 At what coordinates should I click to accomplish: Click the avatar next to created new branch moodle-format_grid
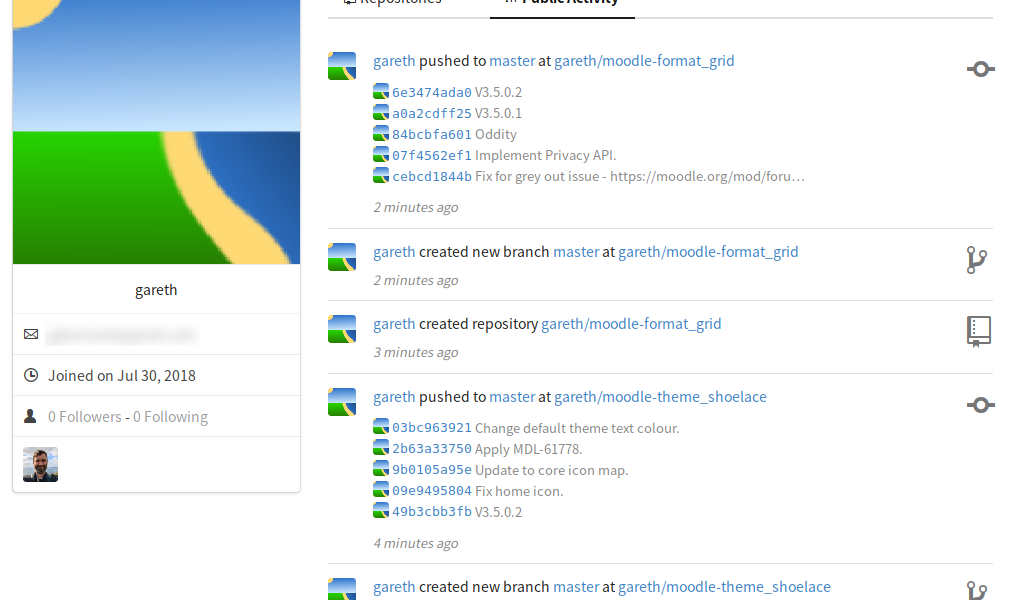coord(342,256)
